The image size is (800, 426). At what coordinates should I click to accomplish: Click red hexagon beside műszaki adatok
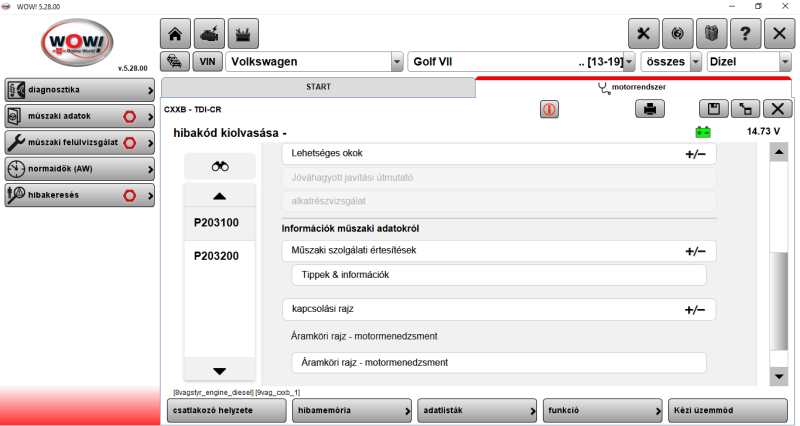click(130, 117)
